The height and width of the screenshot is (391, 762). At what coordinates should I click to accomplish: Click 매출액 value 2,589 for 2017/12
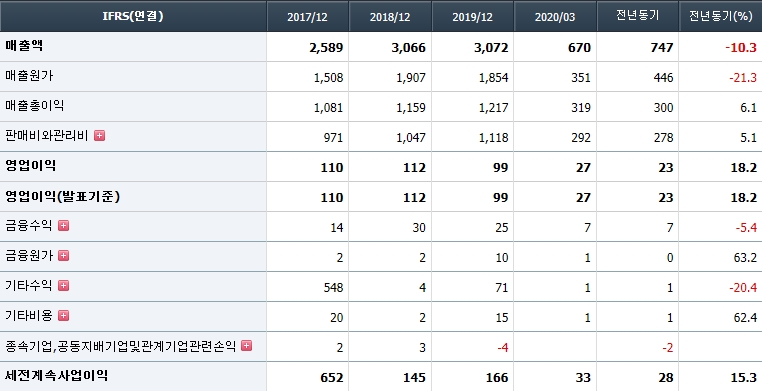tap(326, 48)
